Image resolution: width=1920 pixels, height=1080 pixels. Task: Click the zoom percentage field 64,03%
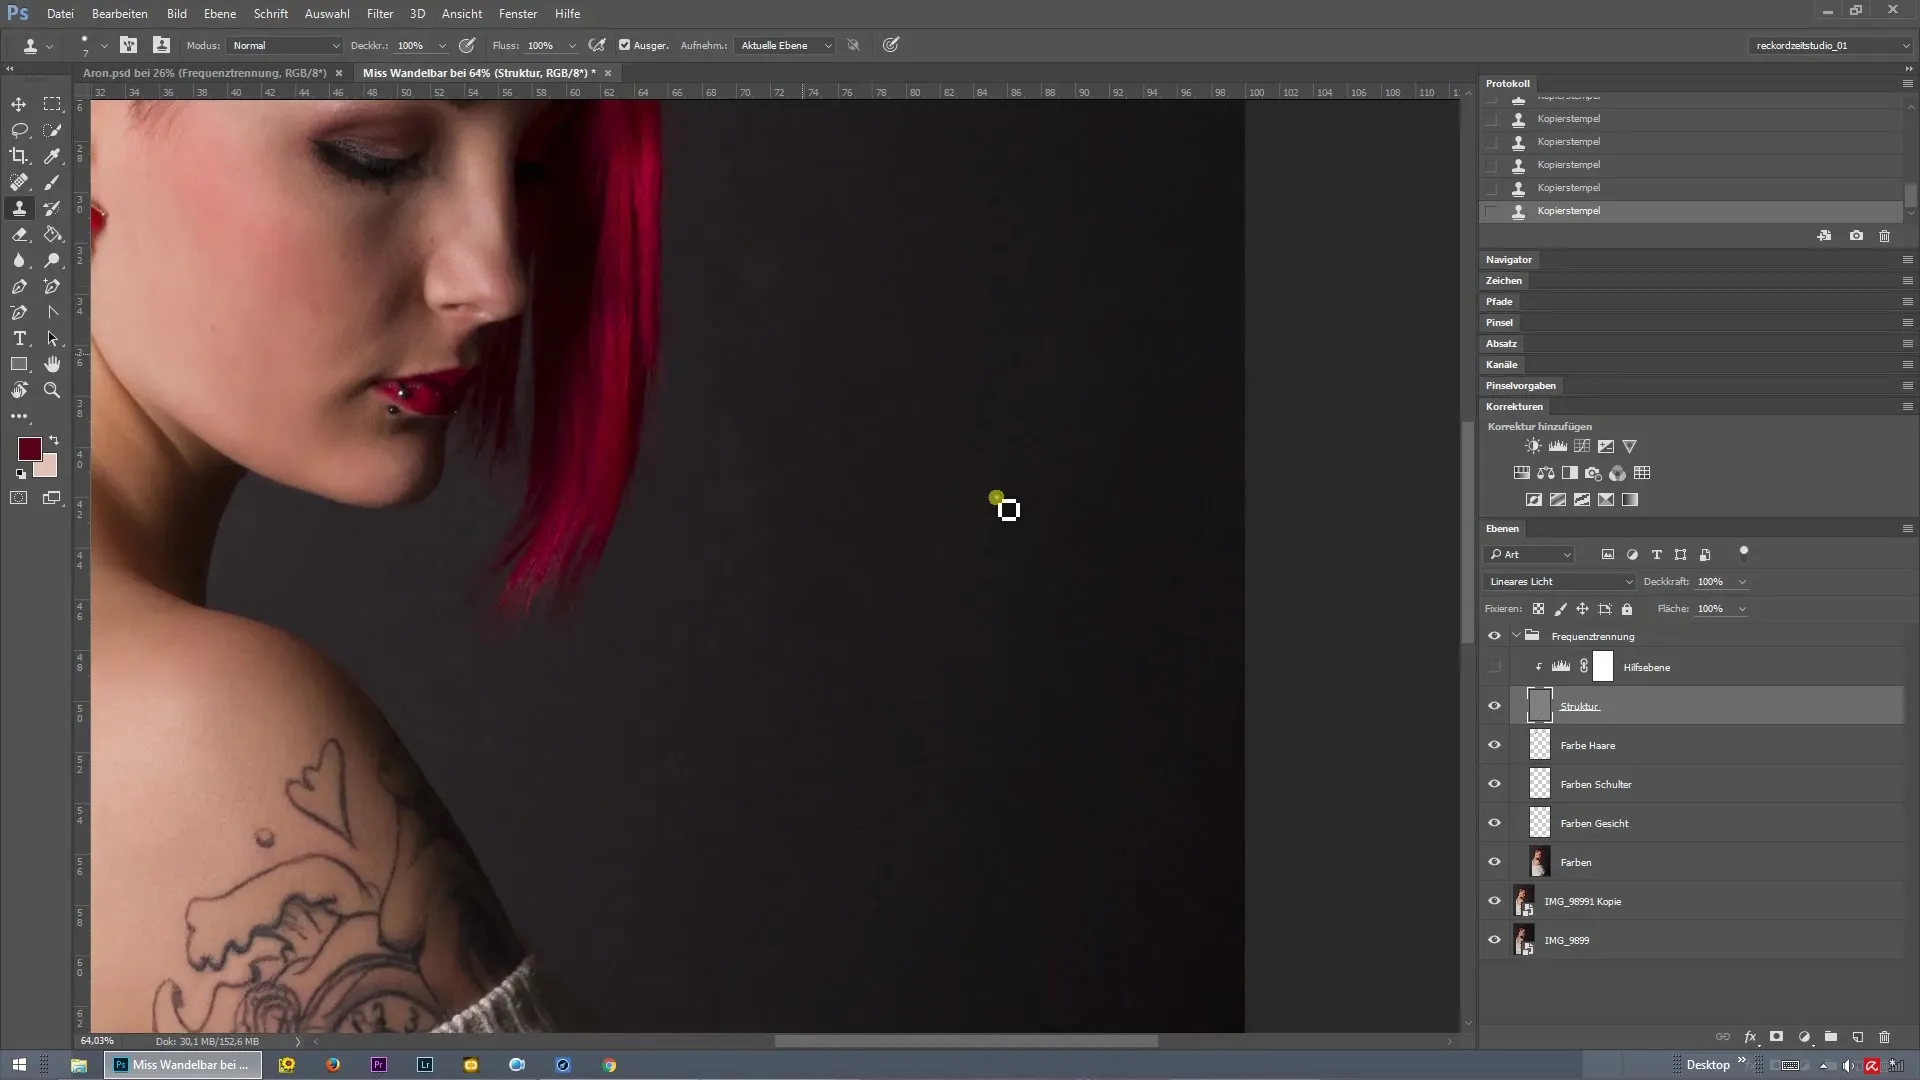coord(97,1041)
